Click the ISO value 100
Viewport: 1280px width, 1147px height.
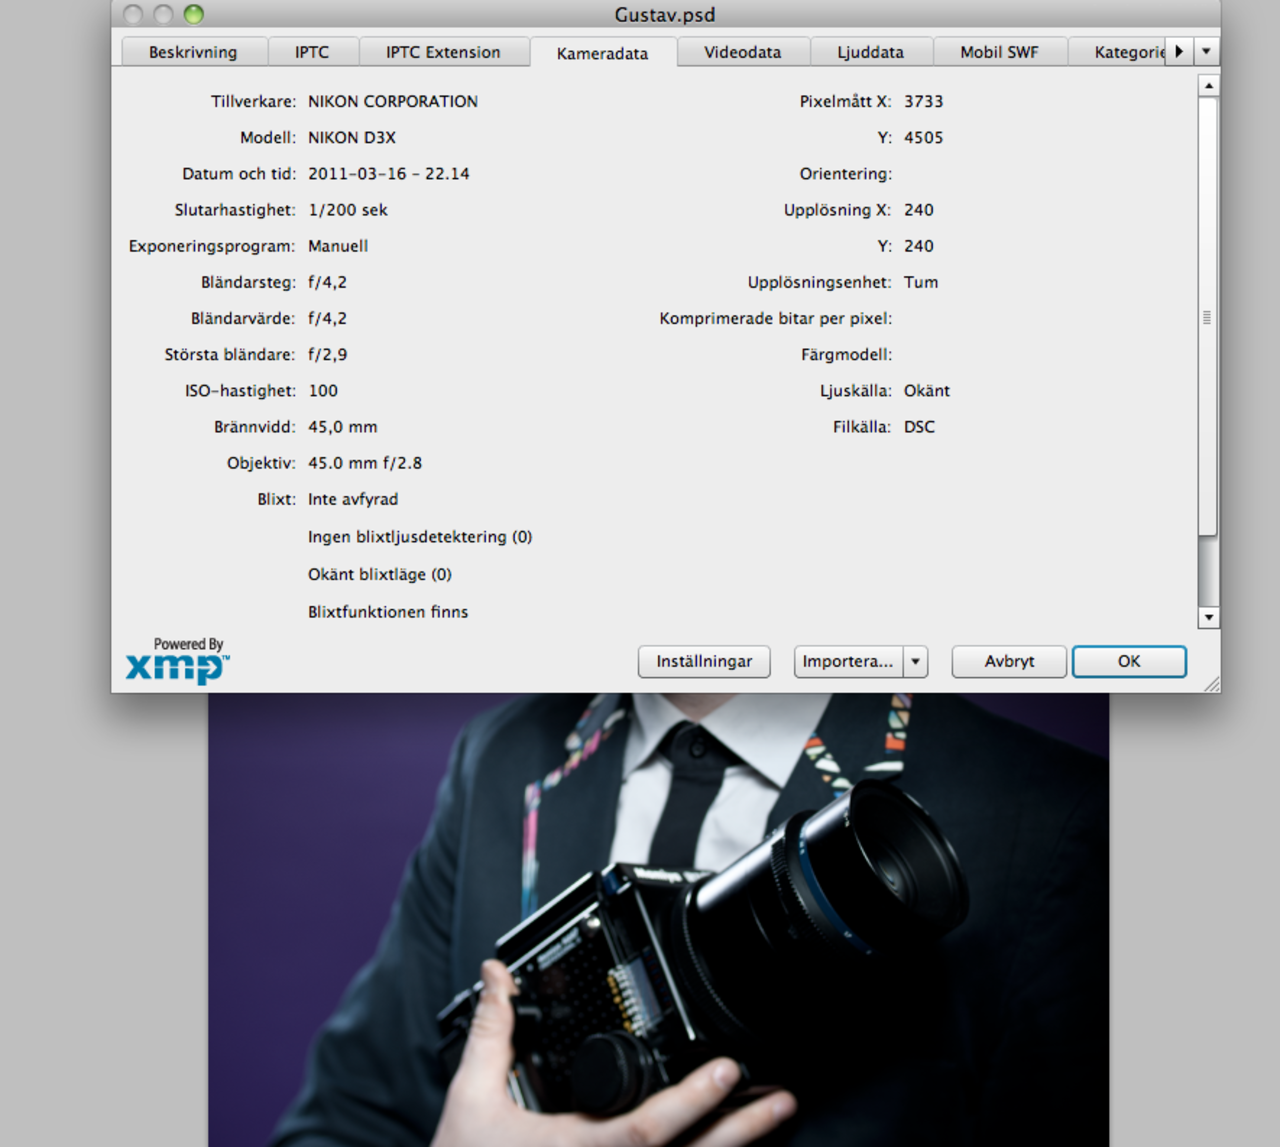(323, 390)
